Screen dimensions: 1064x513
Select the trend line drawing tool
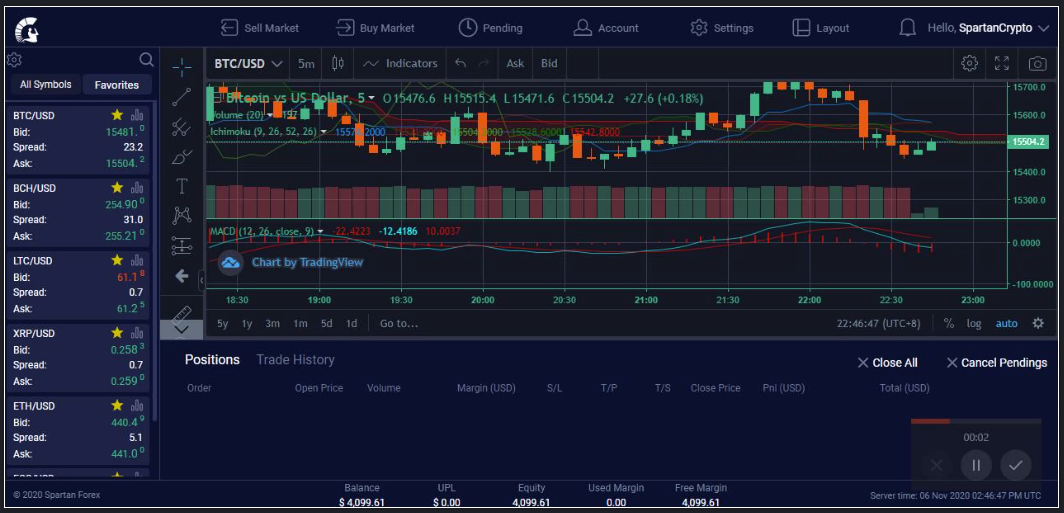(x=181, y=97)
